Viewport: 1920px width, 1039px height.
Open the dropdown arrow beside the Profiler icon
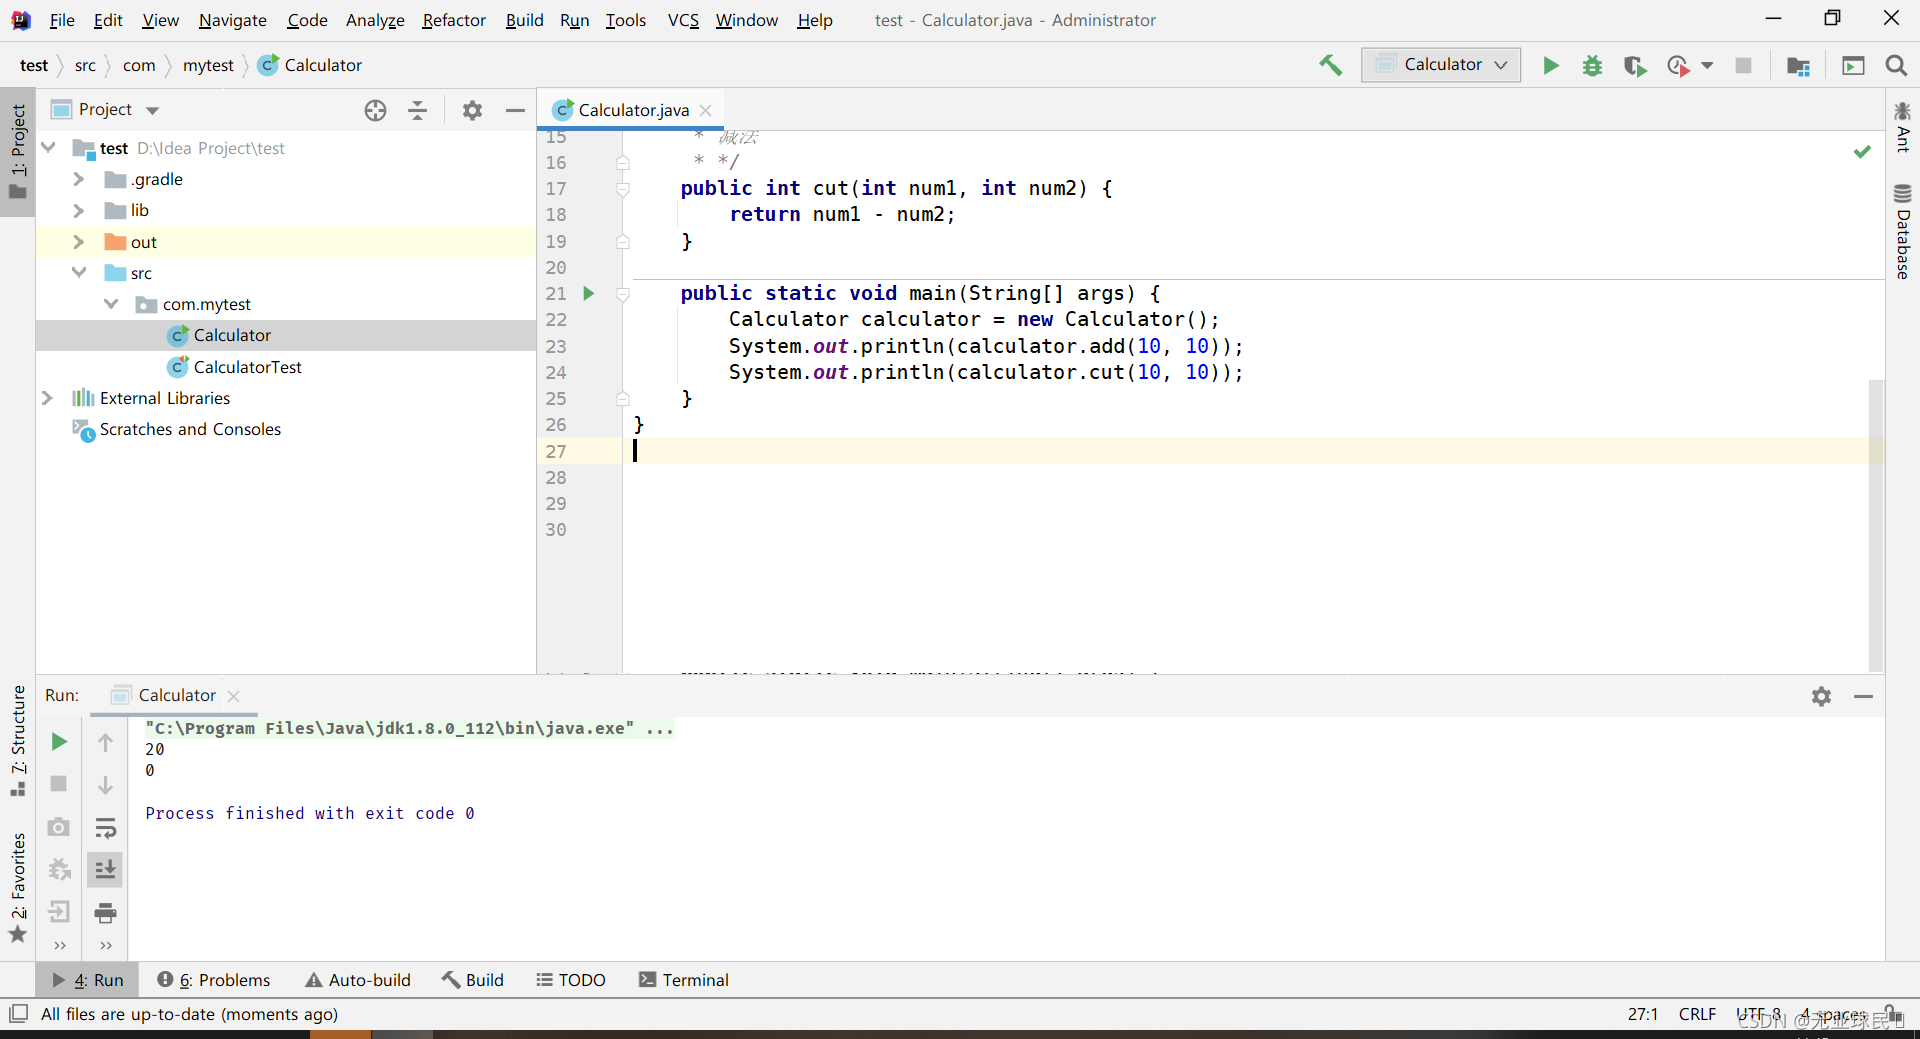click(x=1707, y=65)
